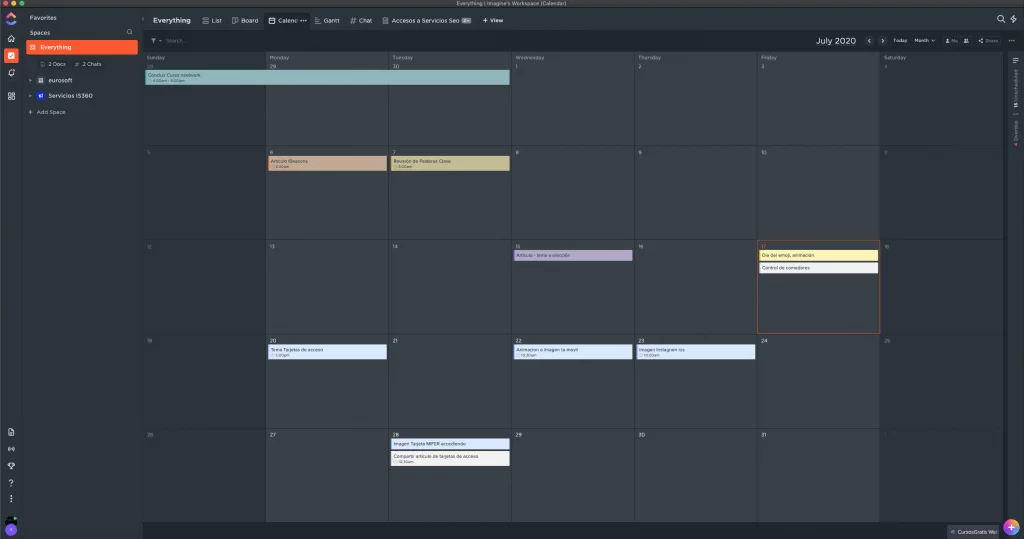Open Compartir artículo de tarjetas de acceso
1024x539 pixels.
pos(450,459)
